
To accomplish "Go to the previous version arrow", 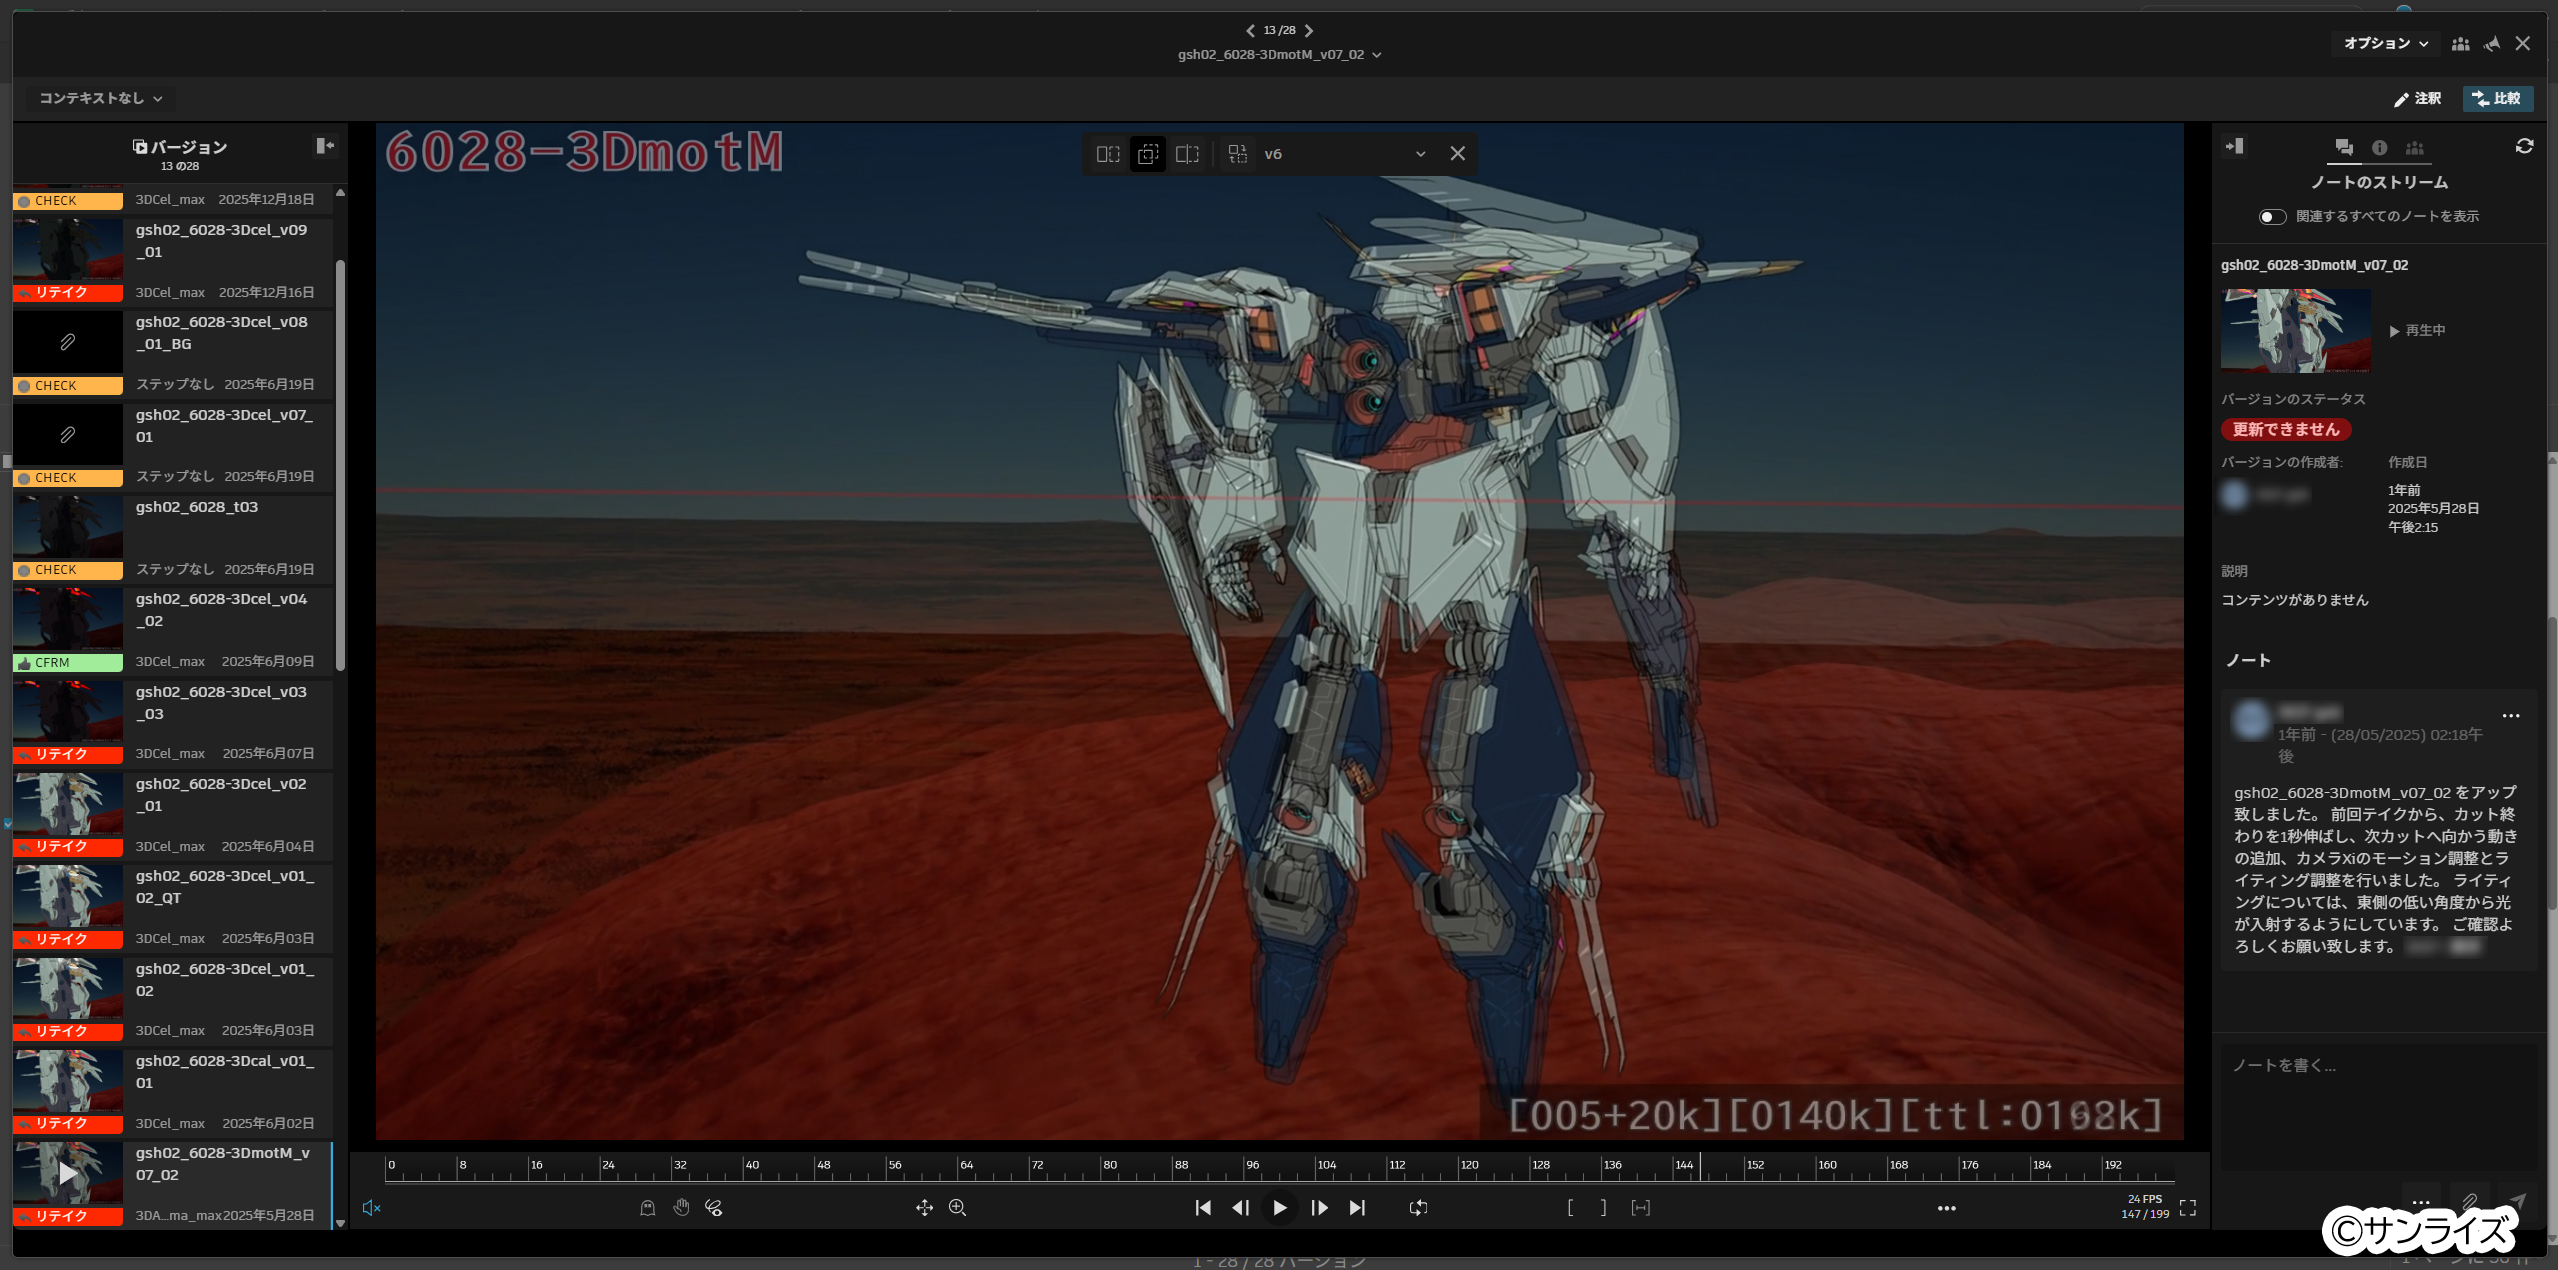I will tap(1250, 31).
